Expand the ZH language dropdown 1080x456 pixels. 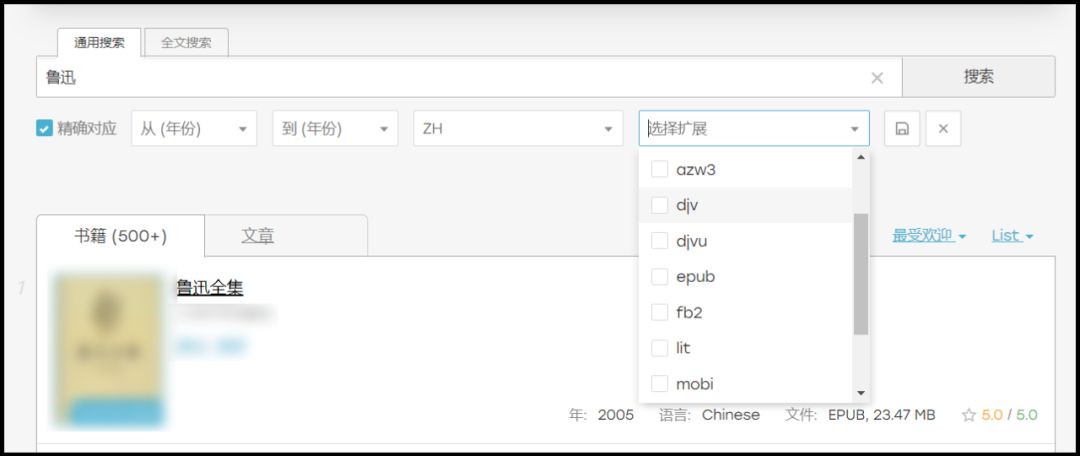[x=518, y=129]
